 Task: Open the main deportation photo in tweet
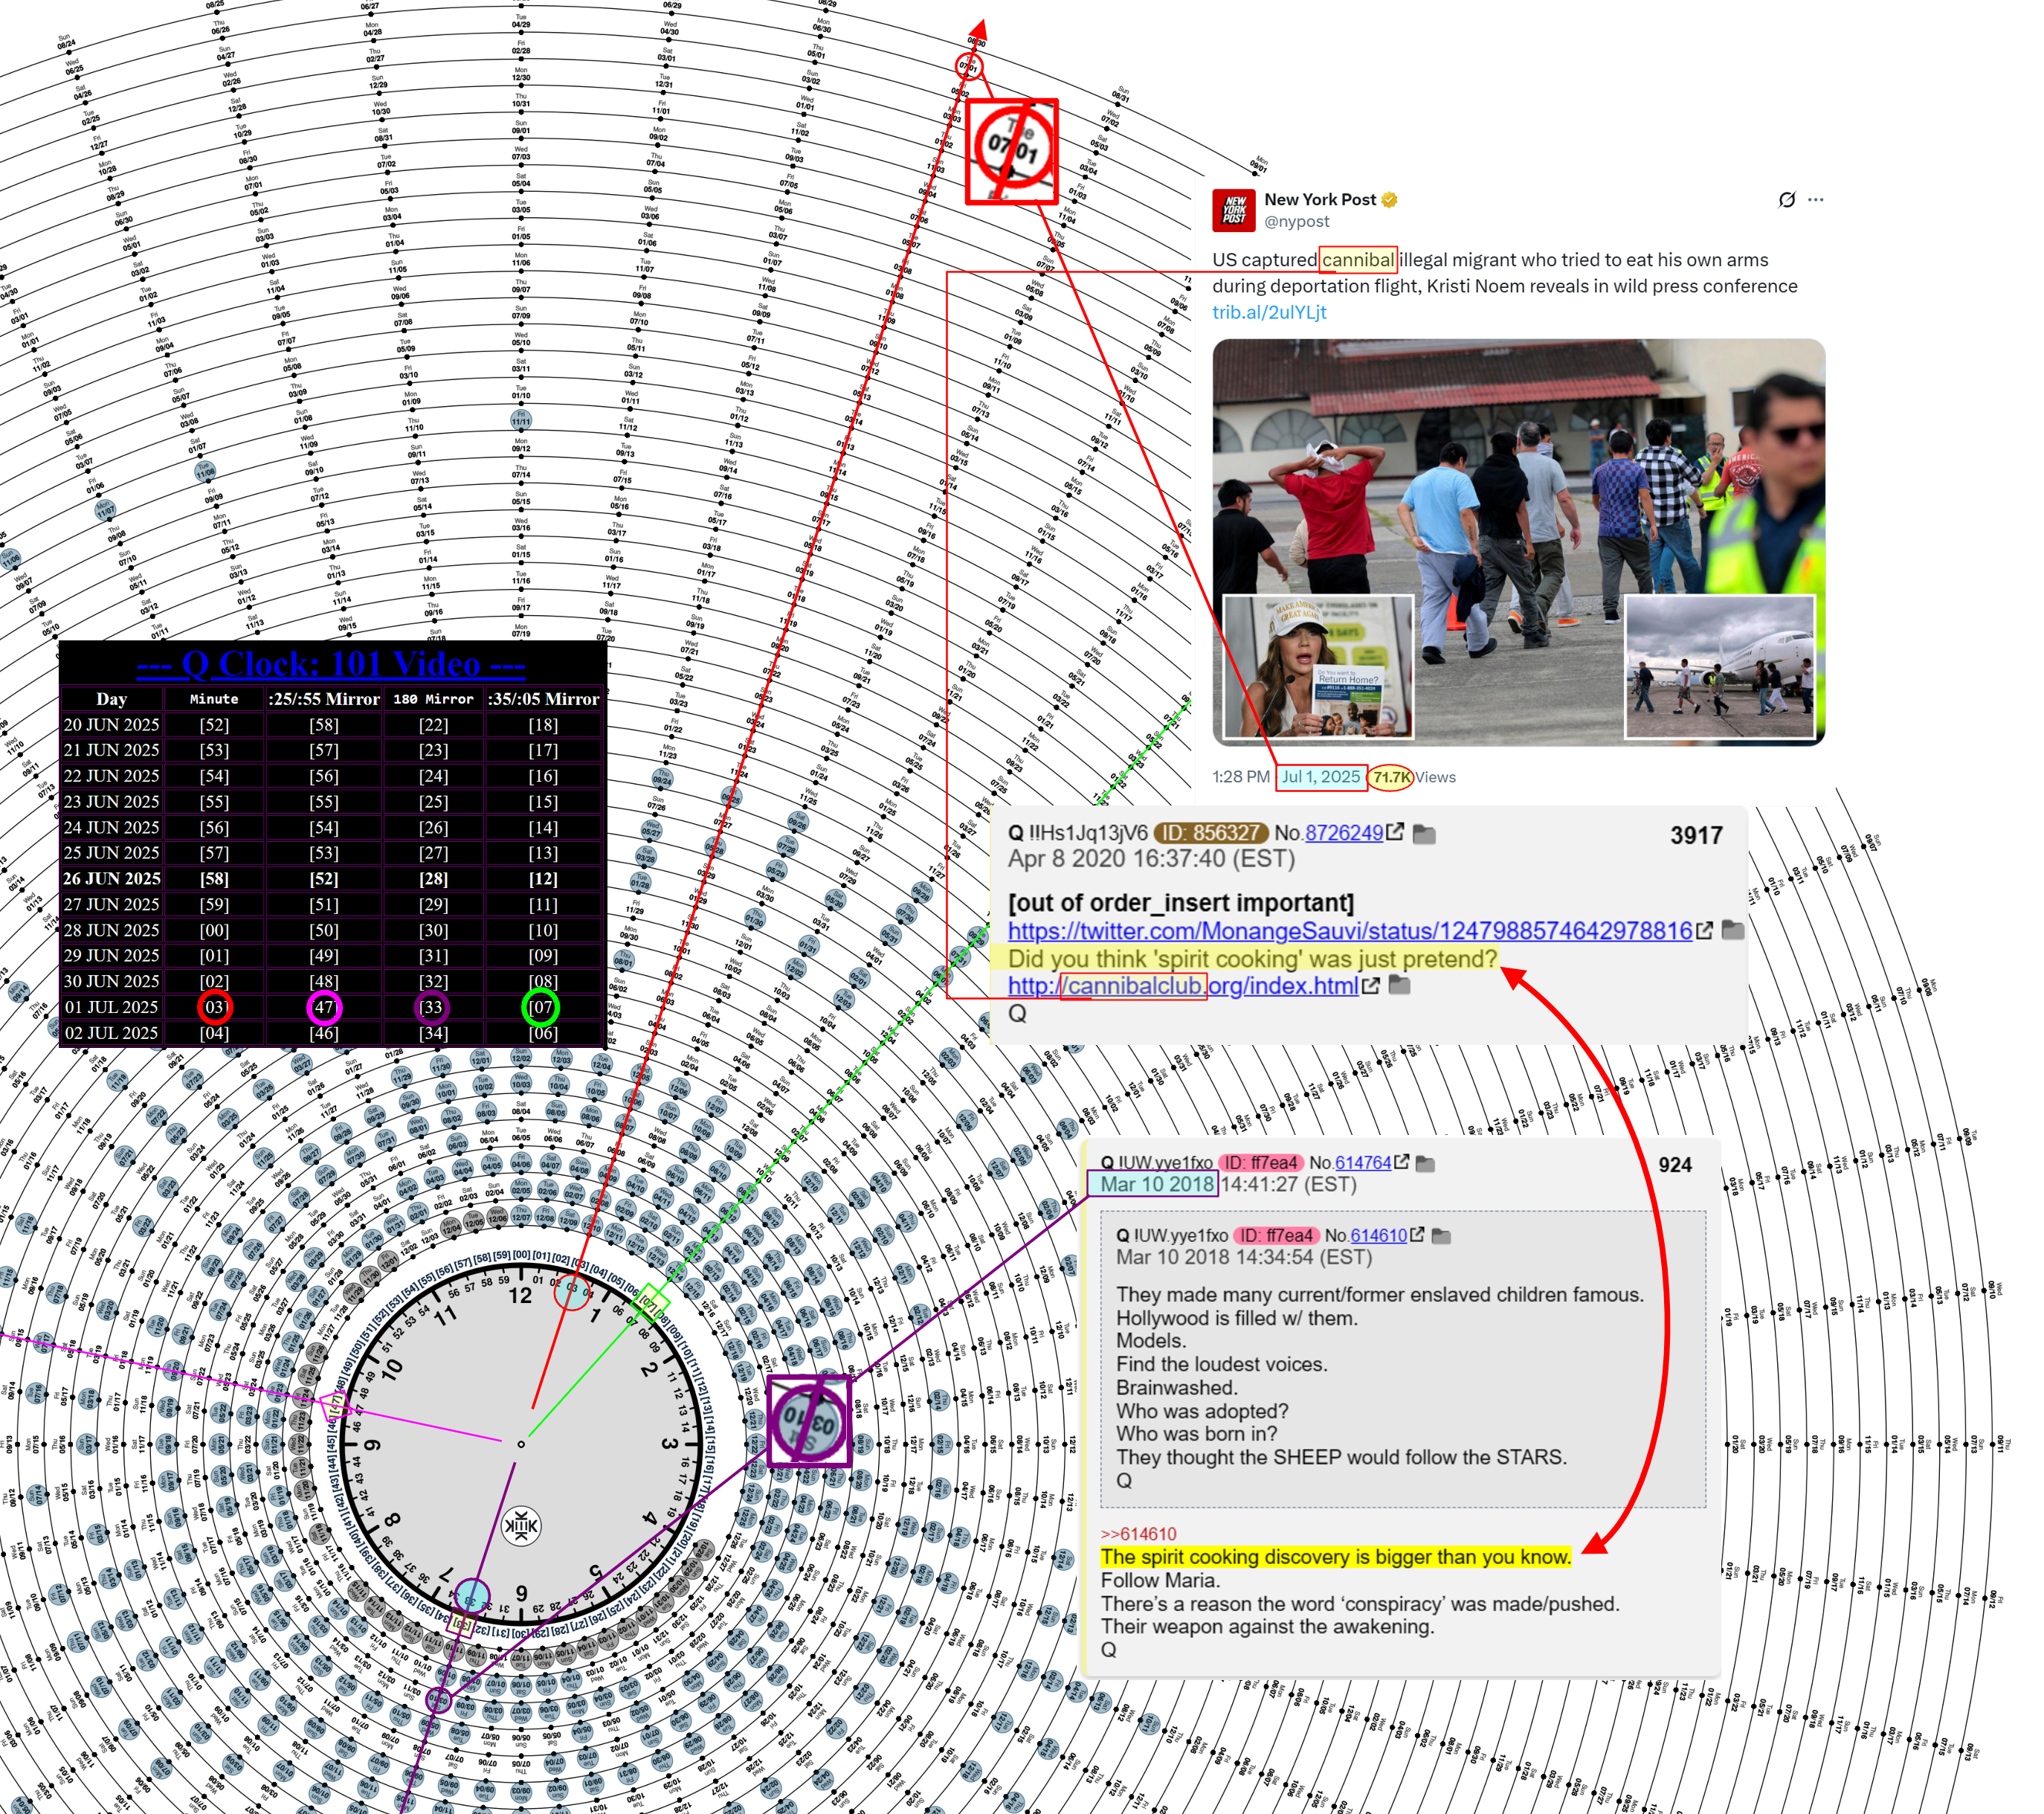click(x=1519, y=541)
